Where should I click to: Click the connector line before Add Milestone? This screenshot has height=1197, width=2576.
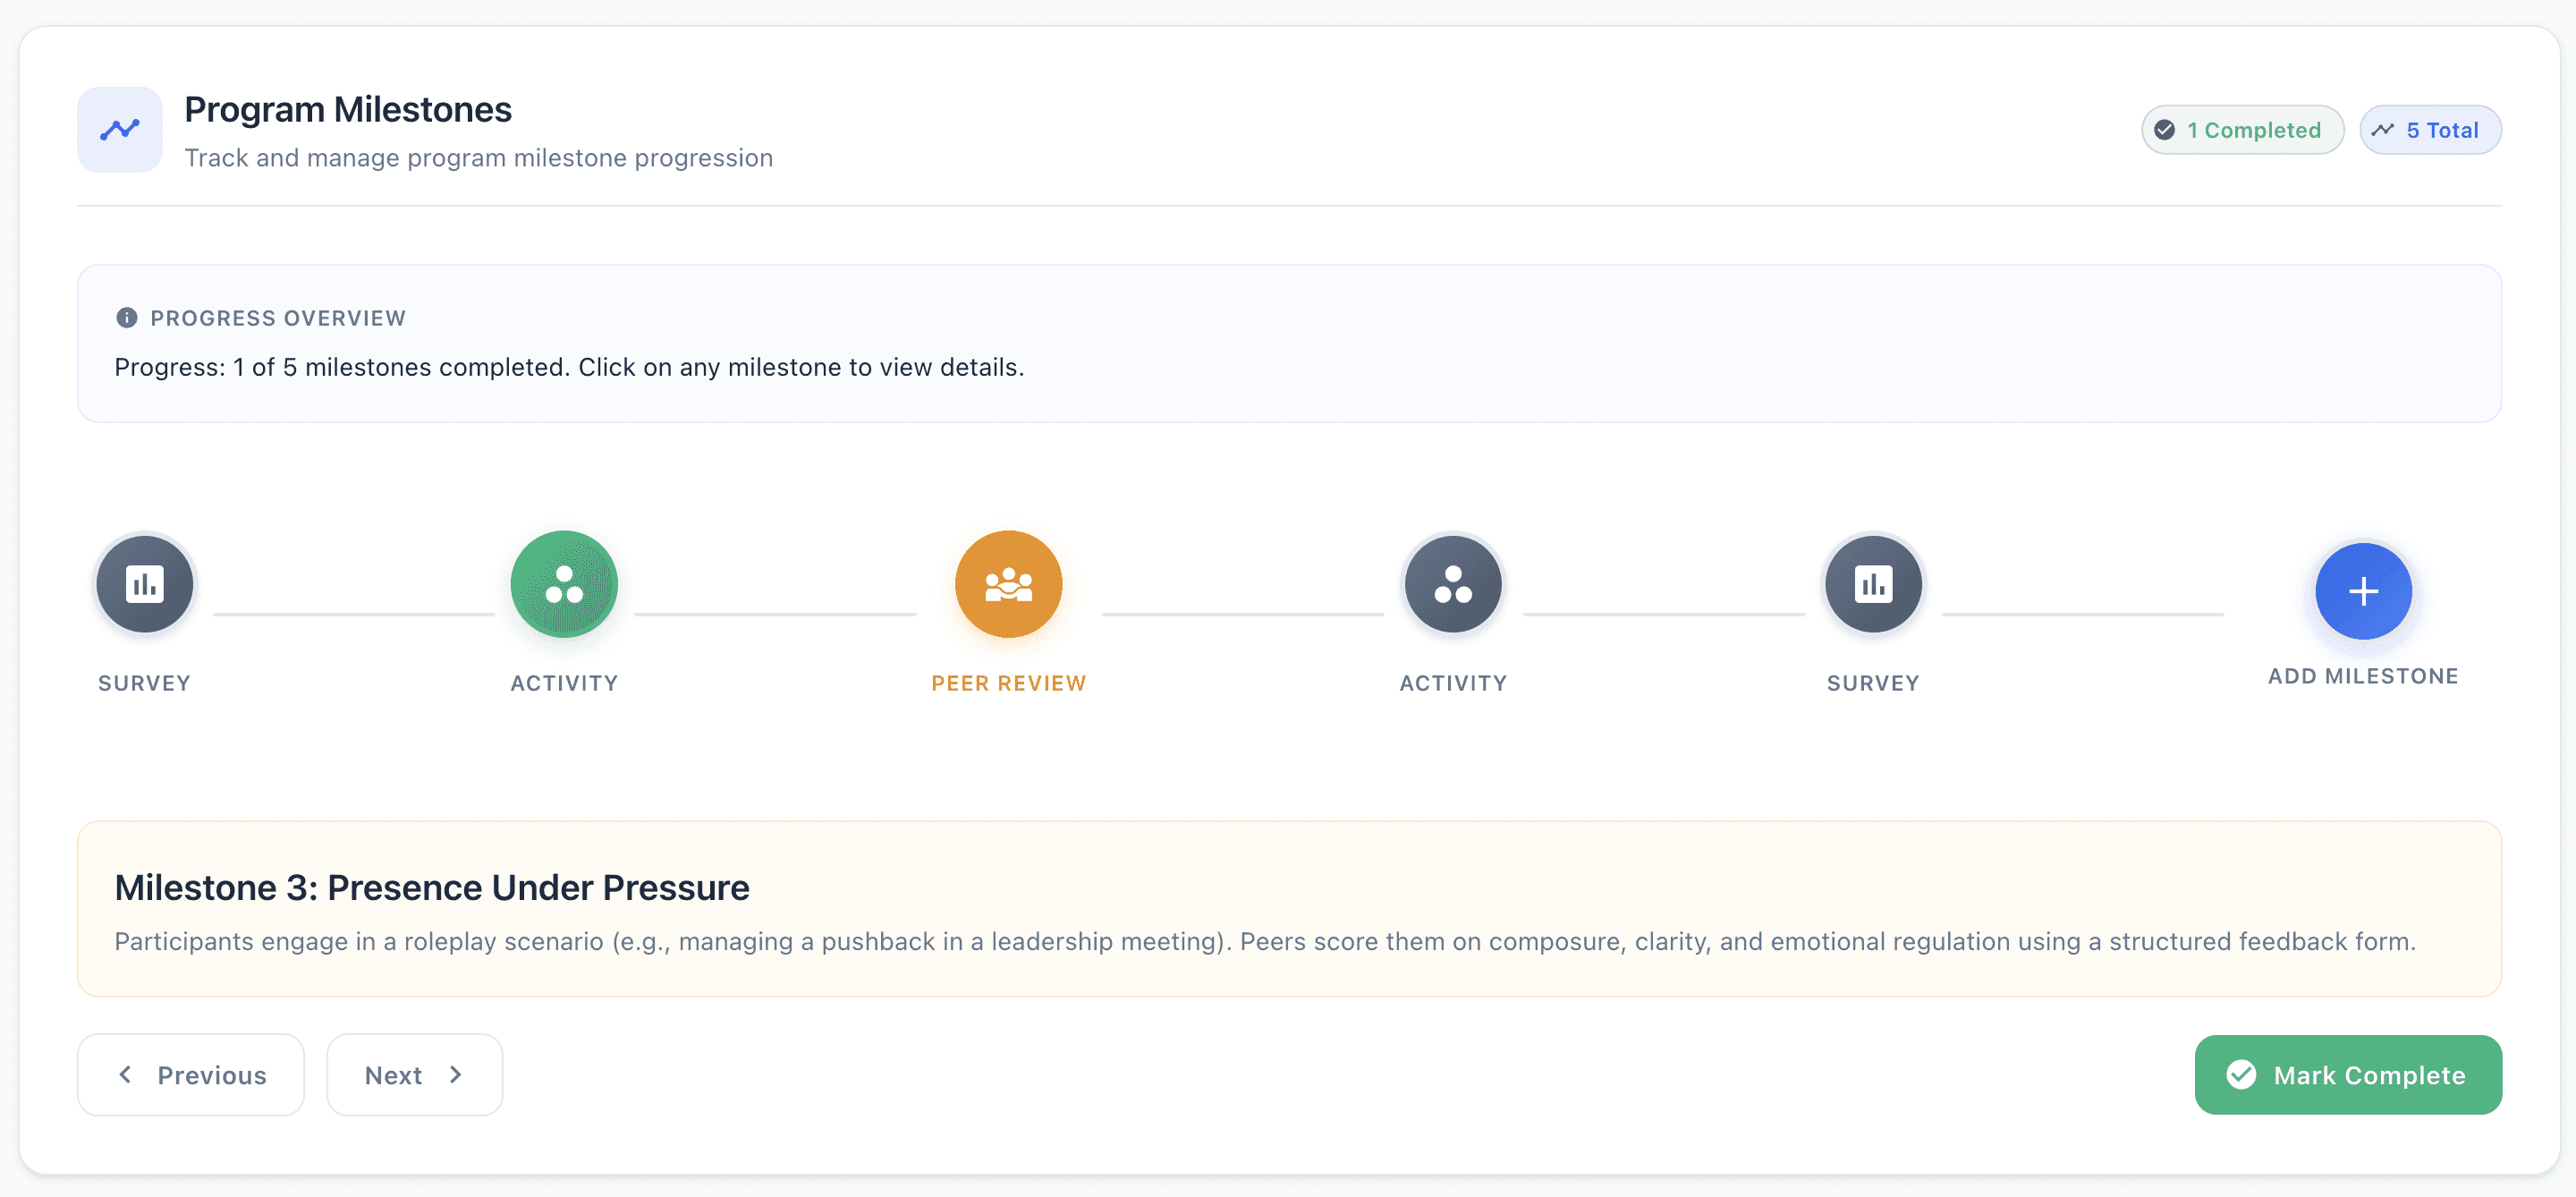coord(2082,614)
